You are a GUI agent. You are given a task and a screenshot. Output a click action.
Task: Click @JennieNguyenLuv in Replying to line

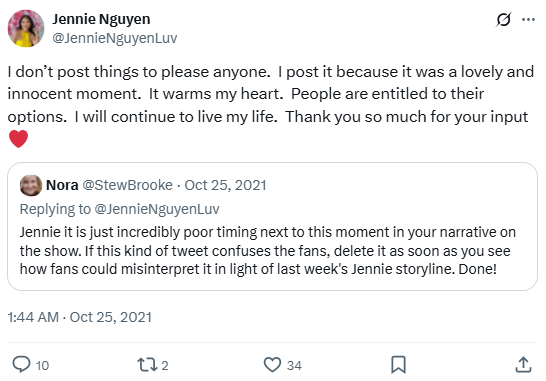tap(157, 209)
